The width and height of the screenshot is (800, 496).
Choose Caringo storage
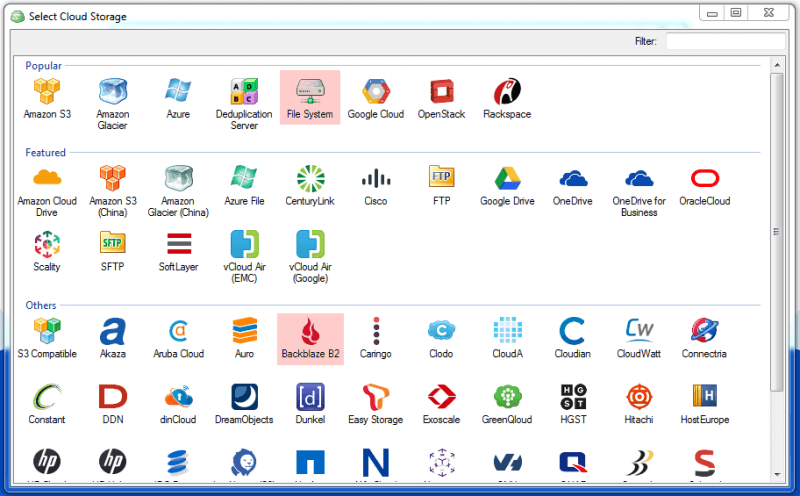376,338
